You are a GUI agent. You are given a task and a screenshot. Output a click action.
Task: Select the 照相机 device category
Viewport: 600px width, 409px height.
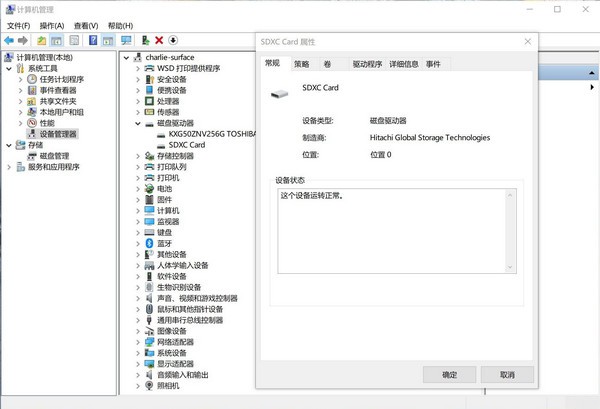(168, 386)
